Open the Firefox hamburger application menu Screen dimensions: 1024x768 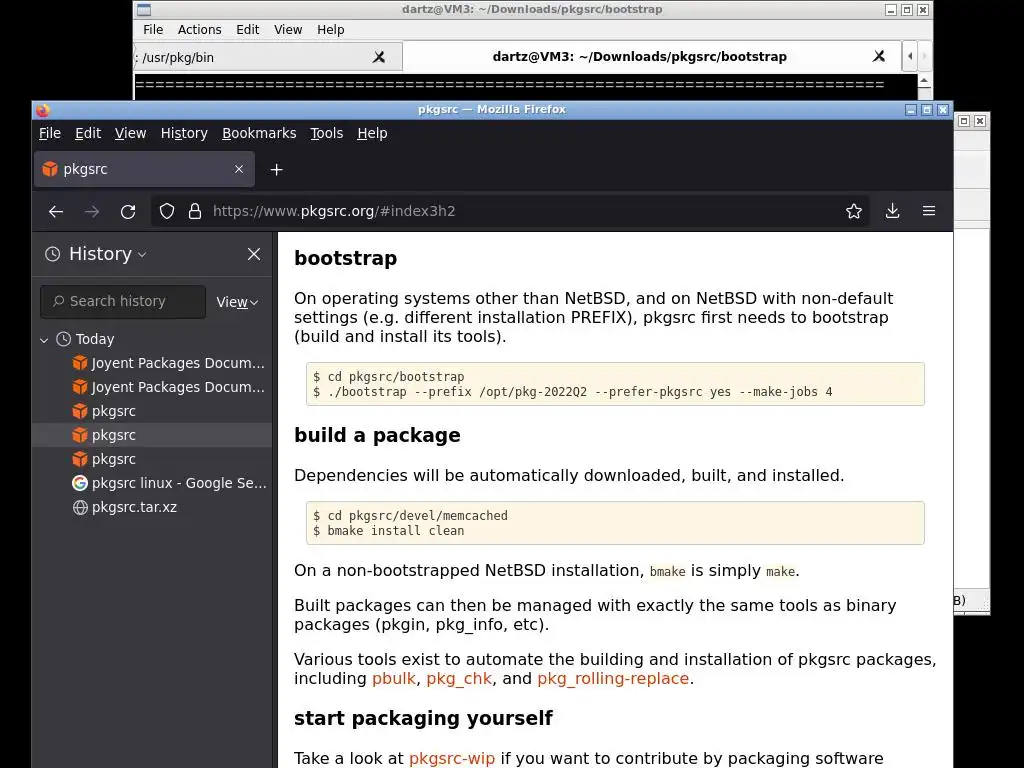click(x=929, y=211)
